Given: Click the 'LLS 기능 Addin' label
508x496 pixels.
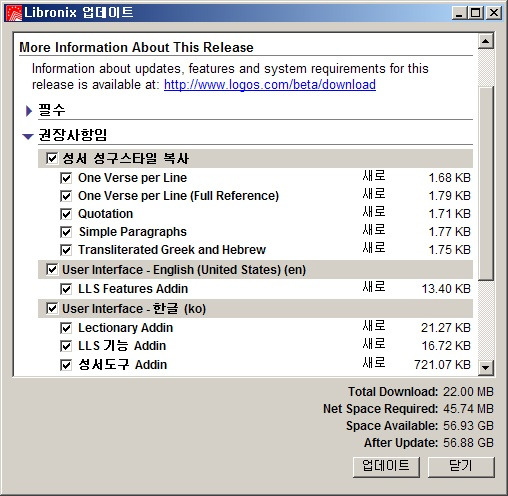Looking at the screenshot, I should (122, 346).
